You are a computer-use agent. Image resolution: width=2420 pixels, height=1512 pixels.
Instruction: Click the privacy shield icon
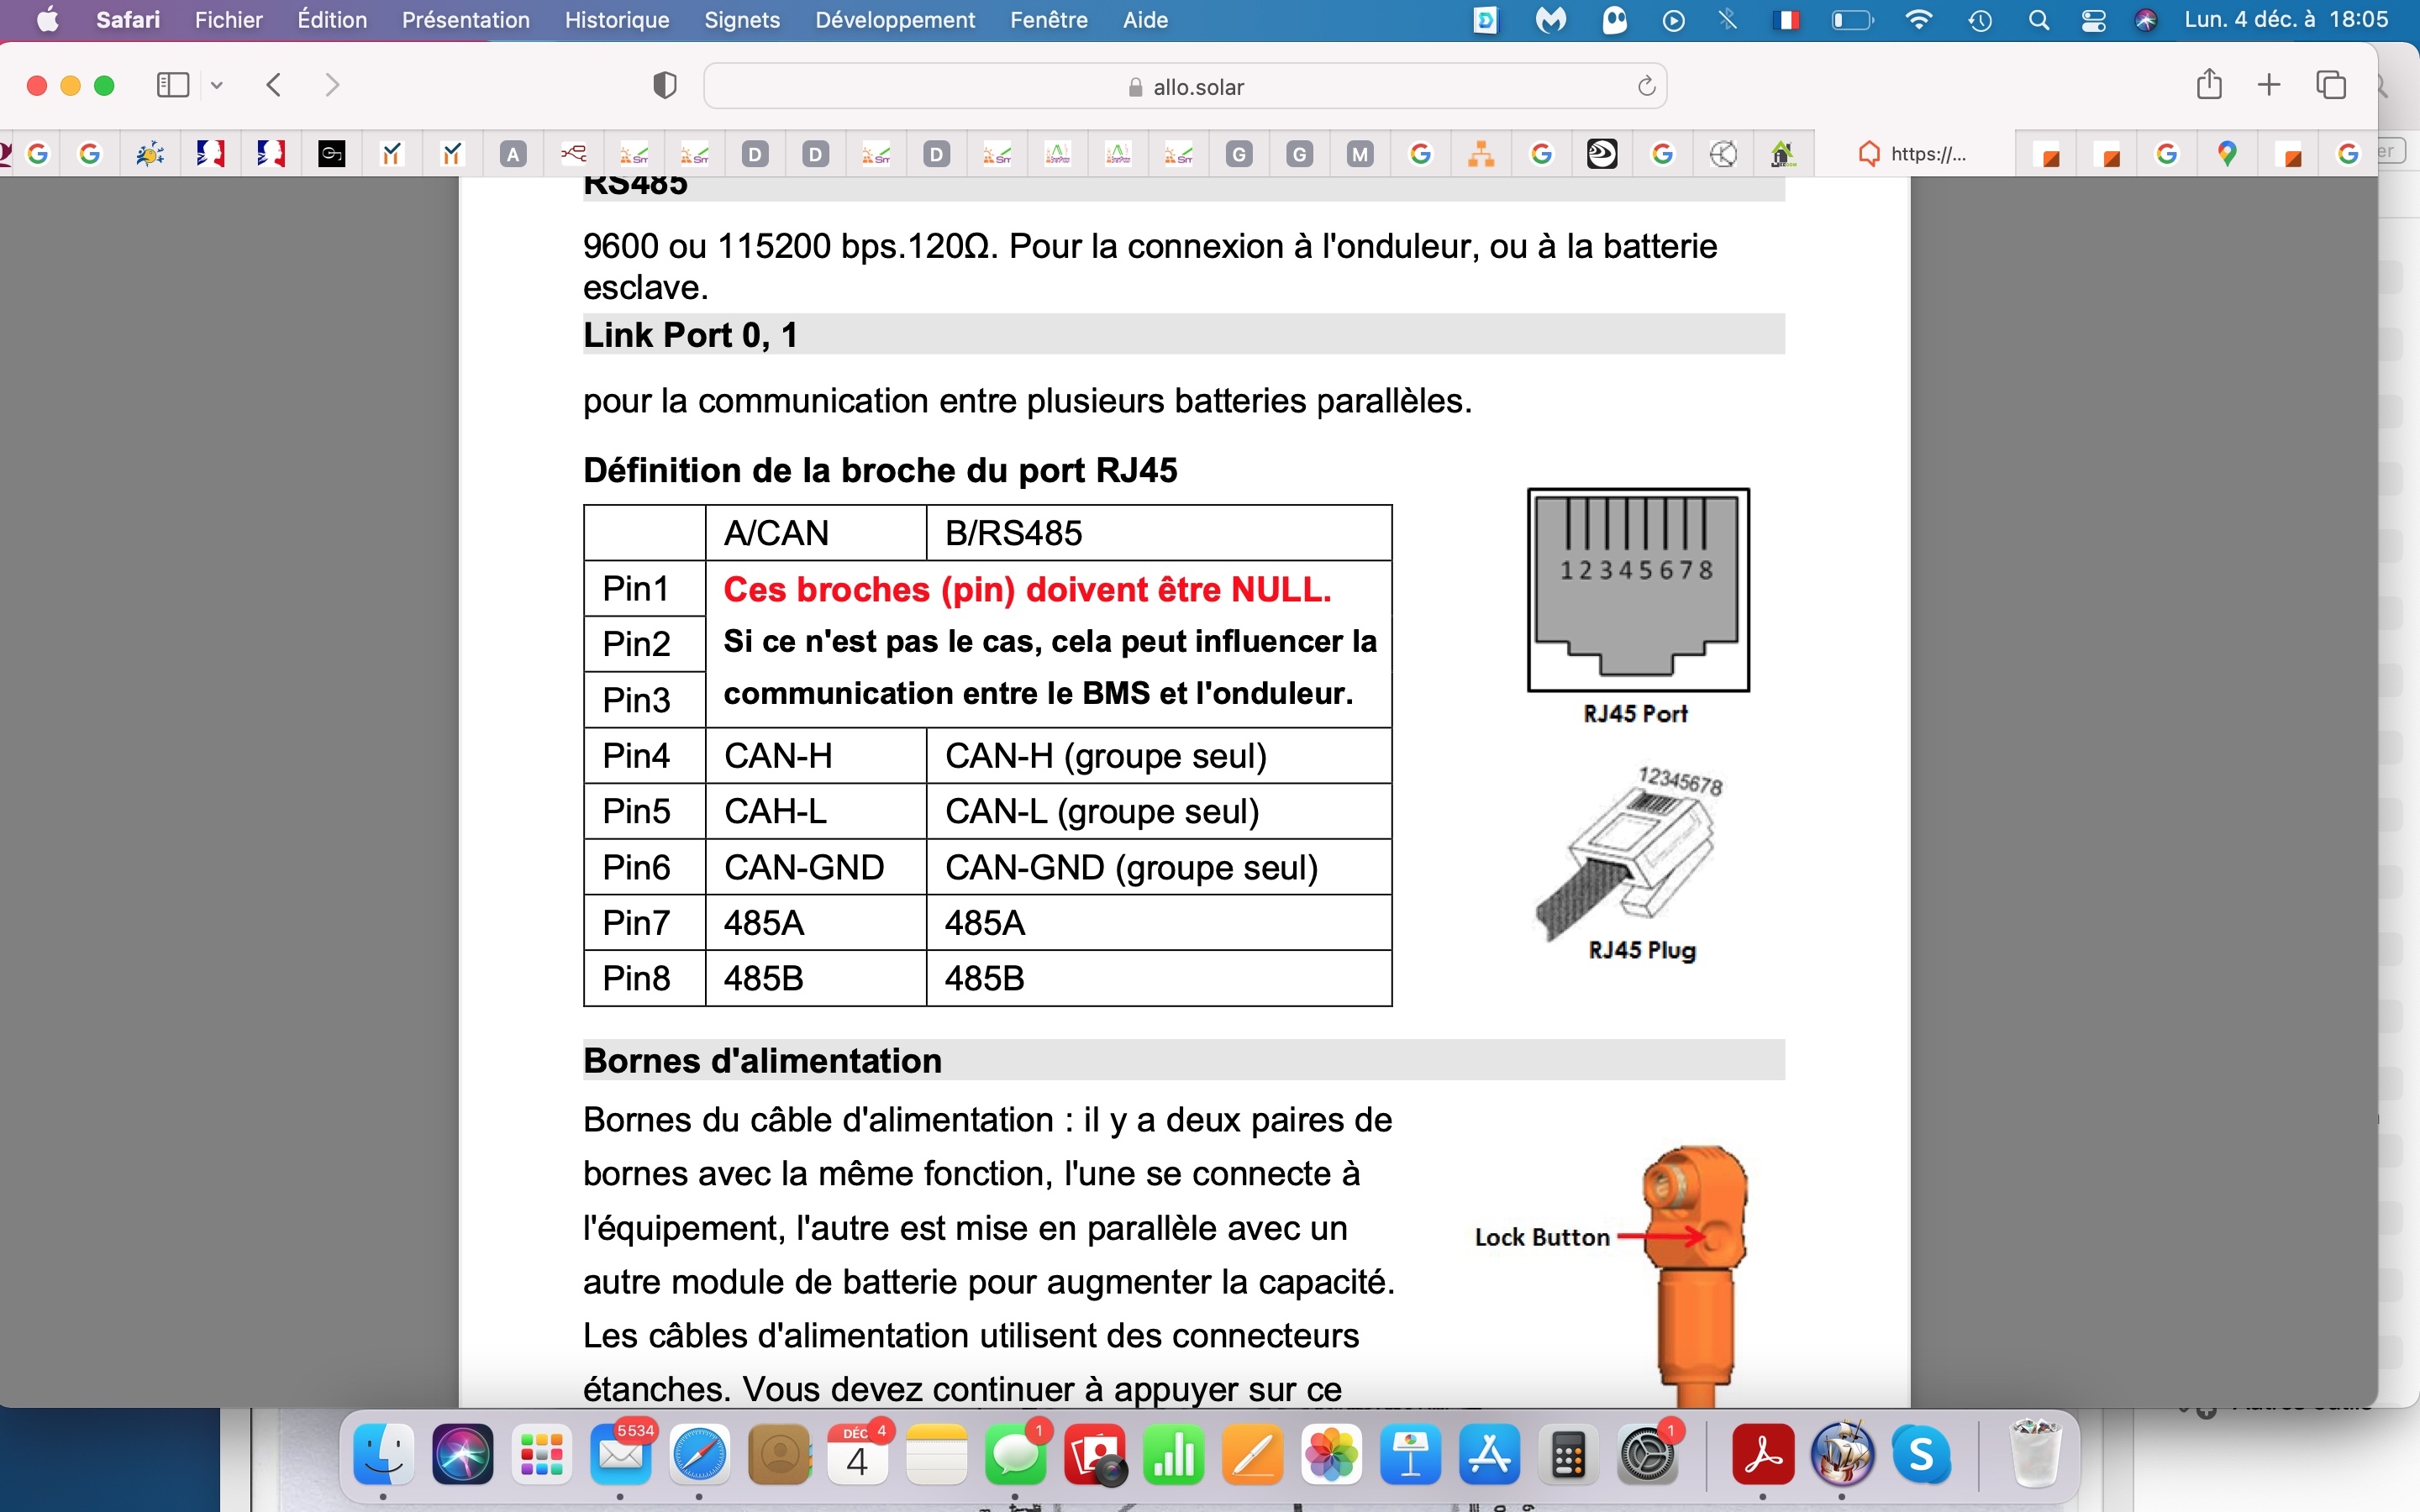click(665, 86)
